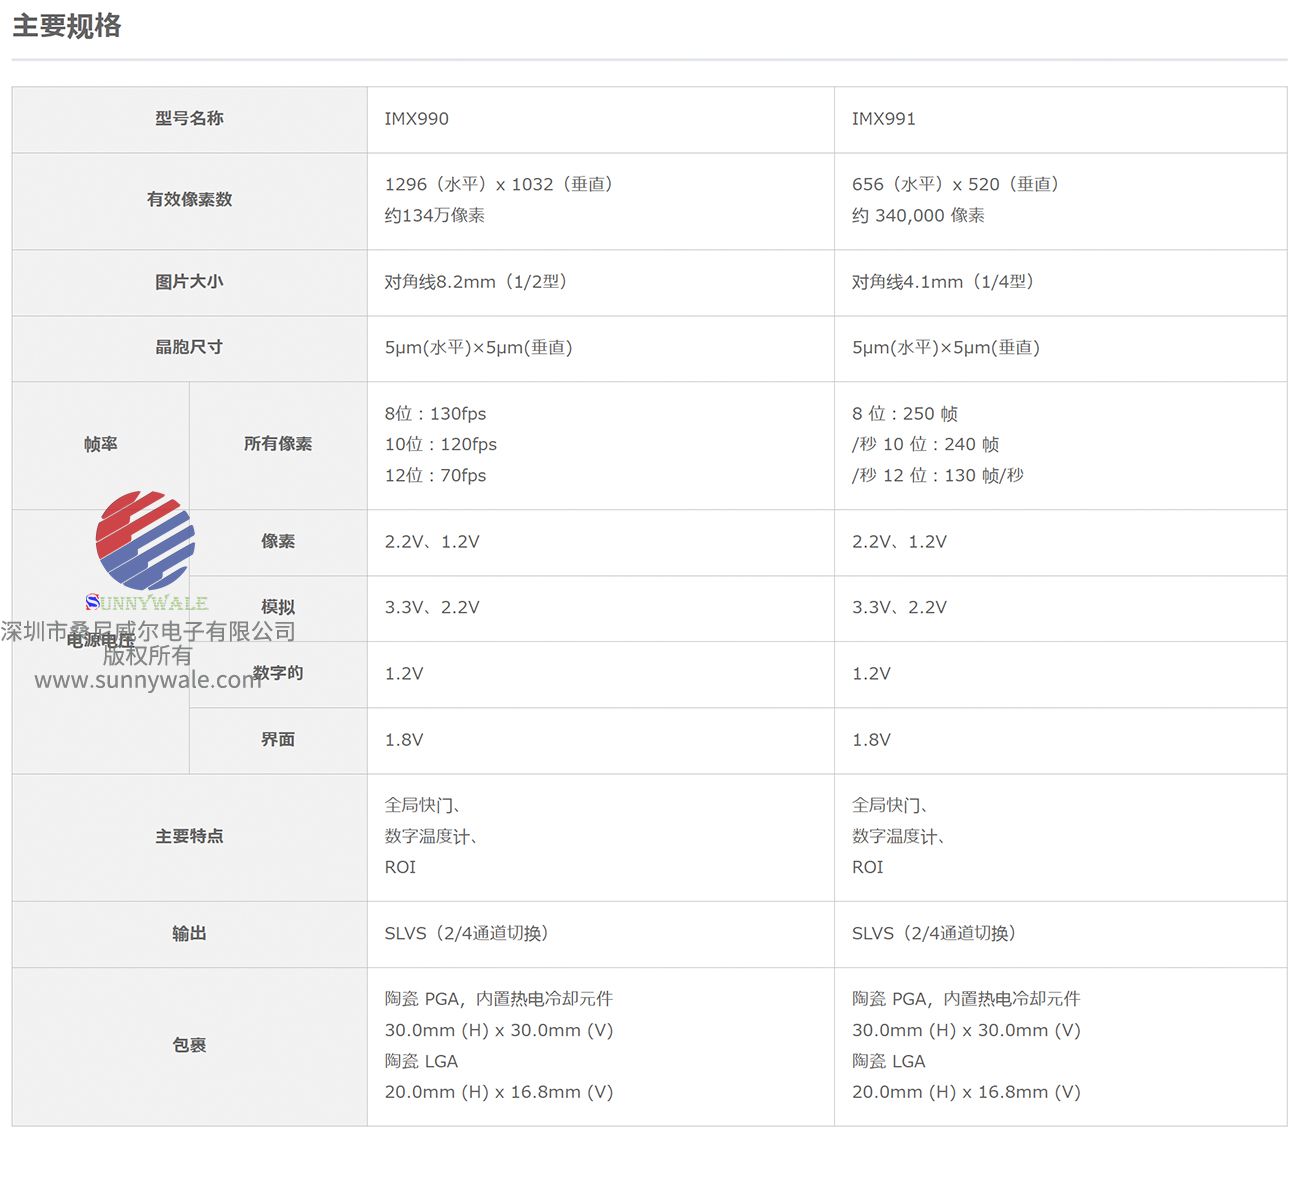
Task: Click the IMX990 全局快门 feature text
Action: (422, 805)
